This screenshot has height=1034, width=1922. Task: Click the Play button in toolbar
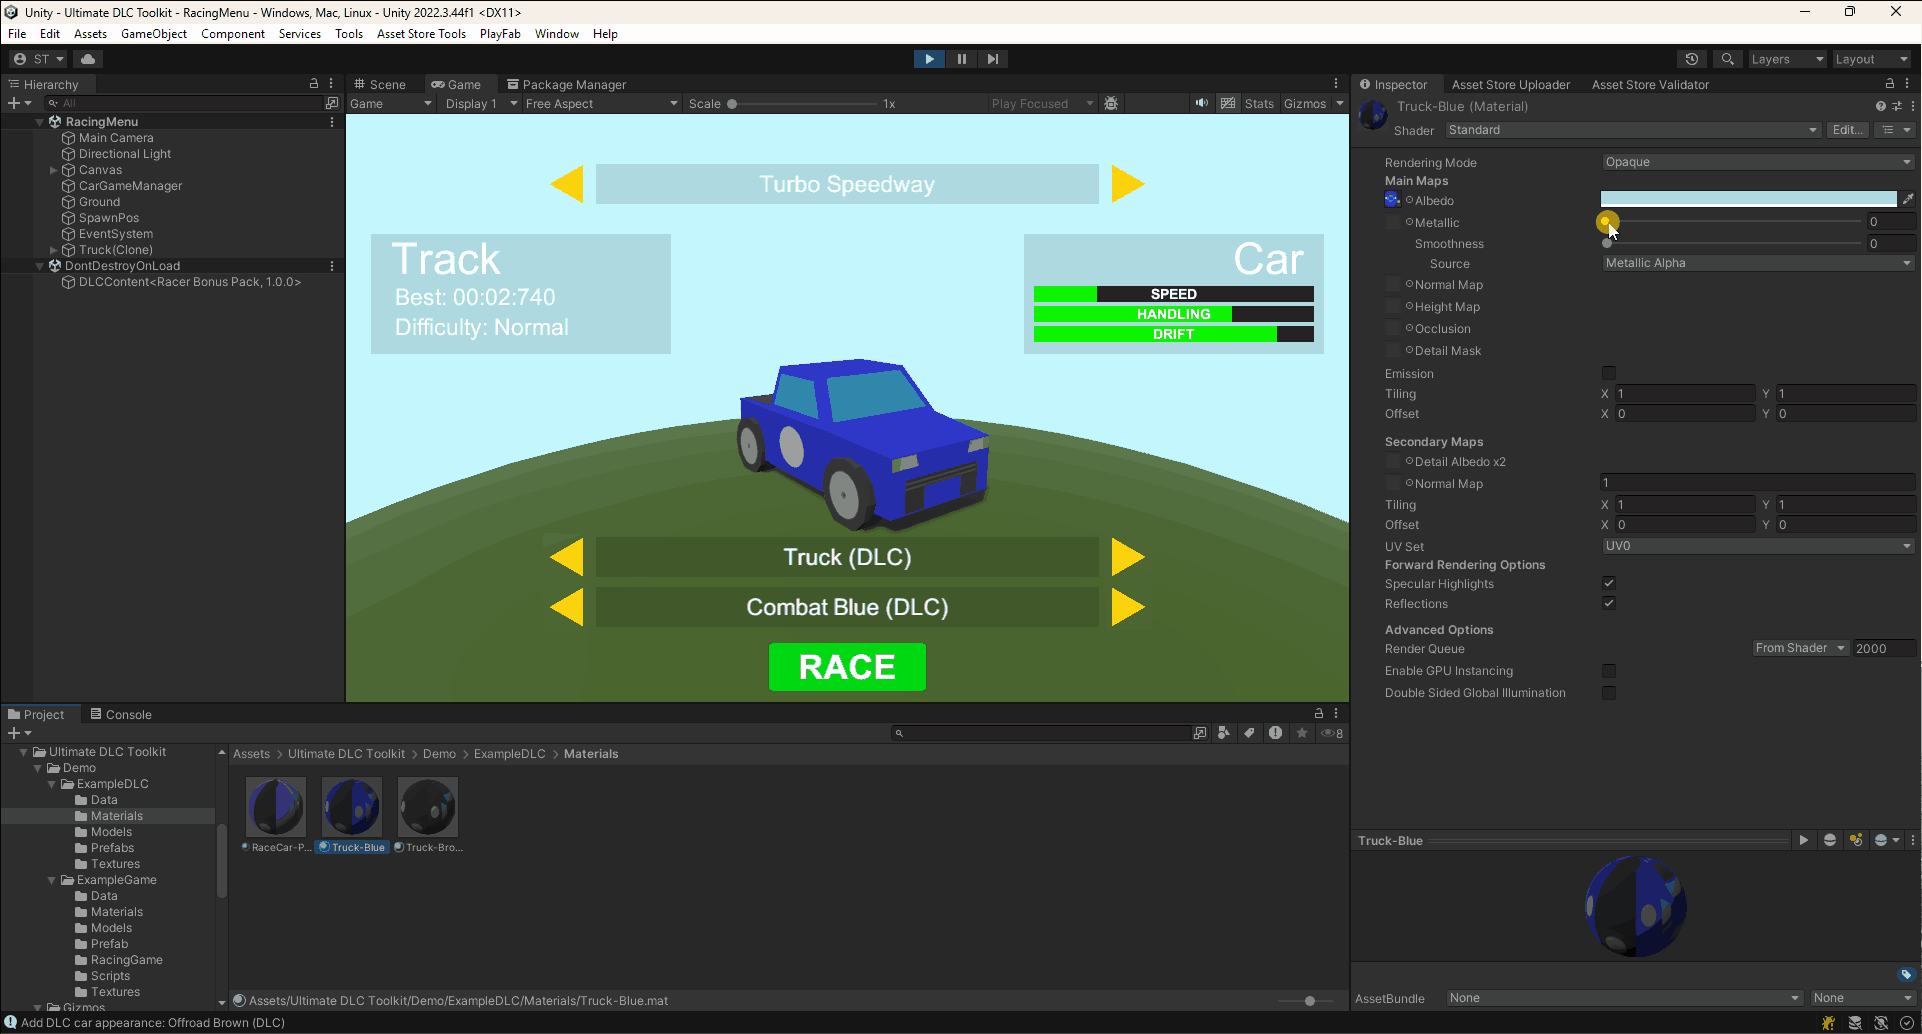point(929,59)
